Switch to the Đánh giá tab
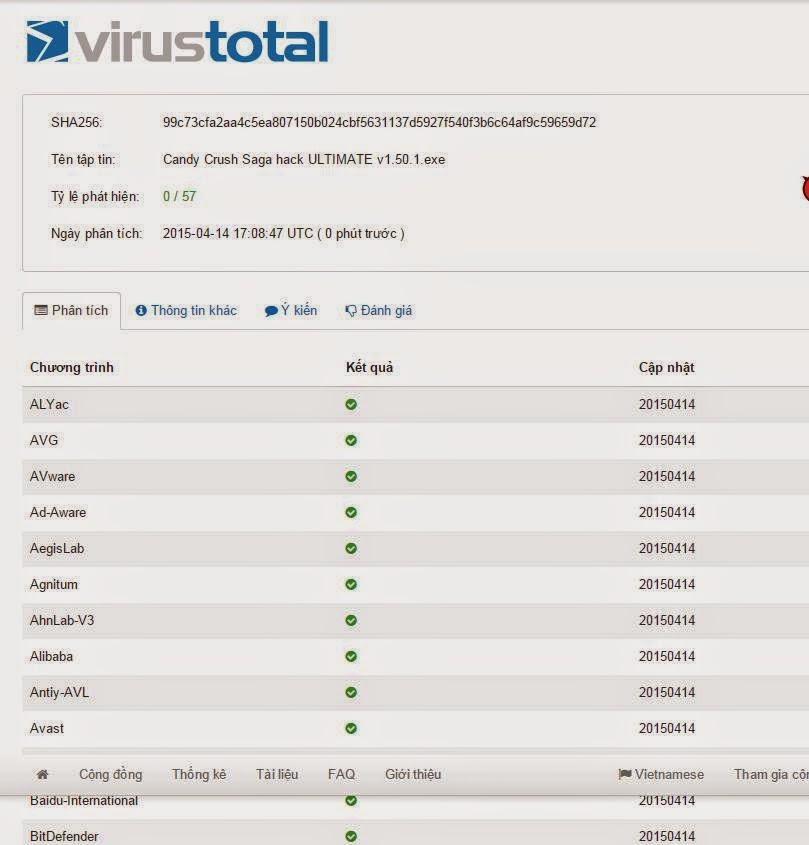 pyautogui.click(x=378, y=310)
